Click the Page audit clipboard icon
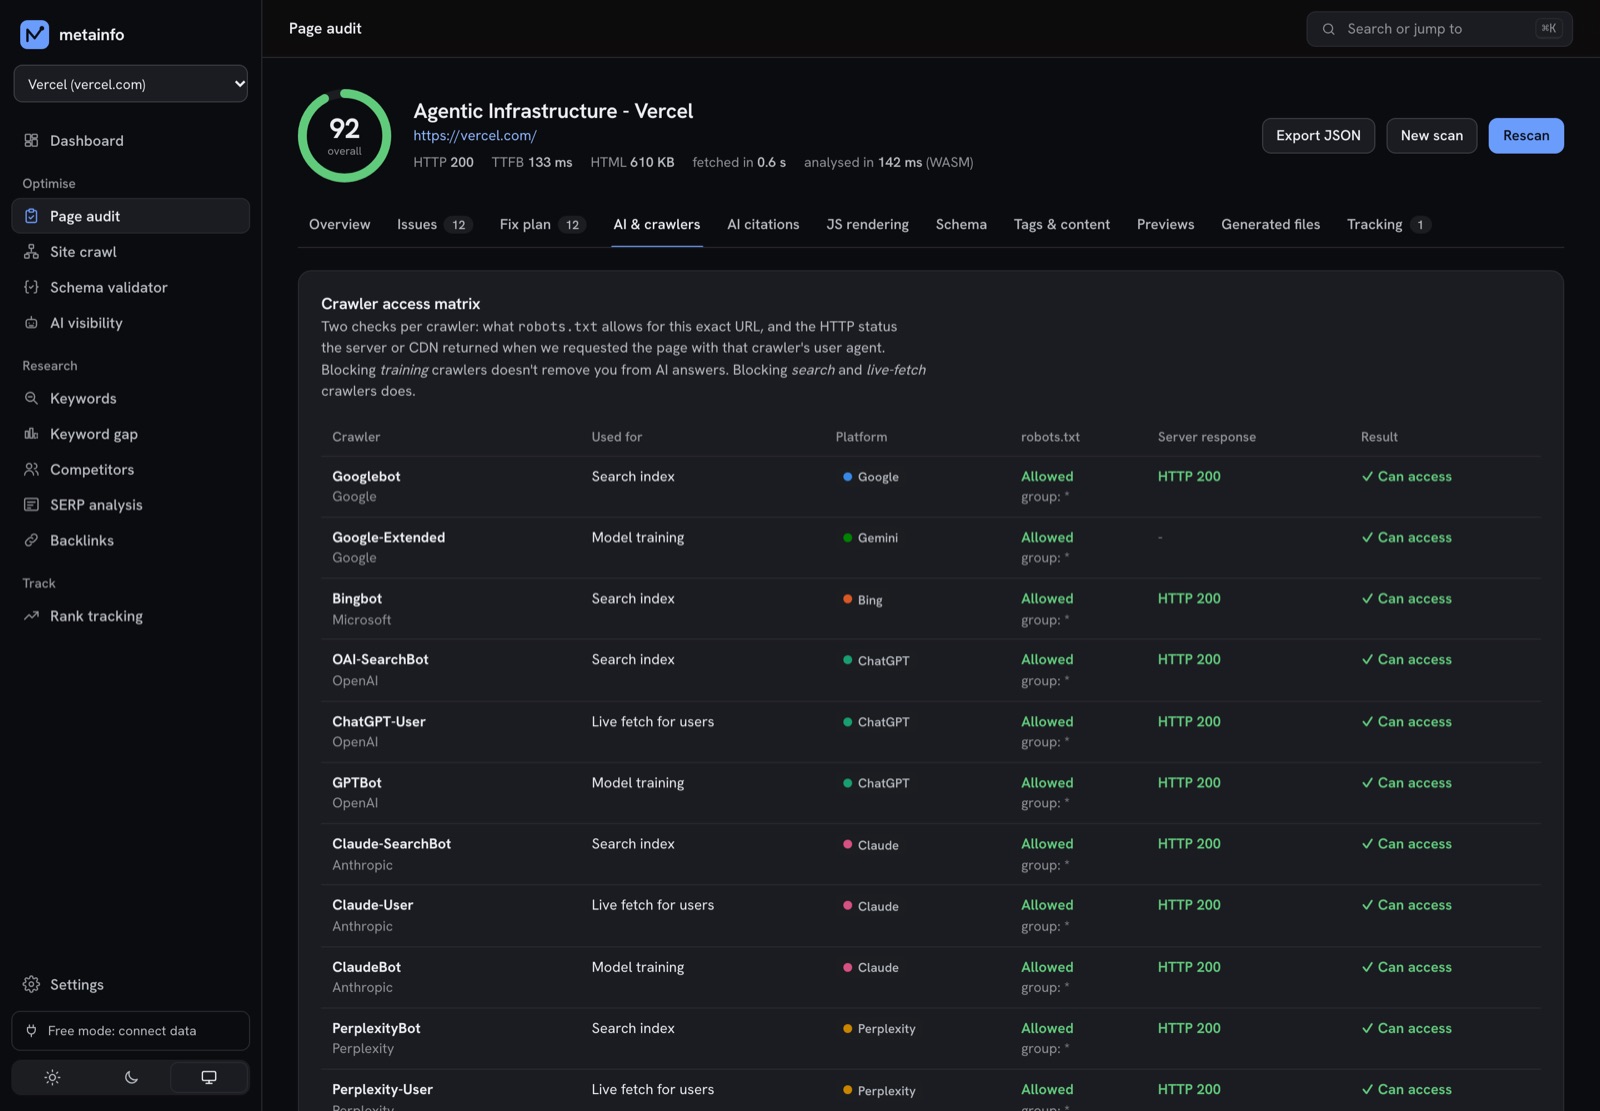The width and height of the screenshot is (1600, 1111). click(x=31, y=216)
